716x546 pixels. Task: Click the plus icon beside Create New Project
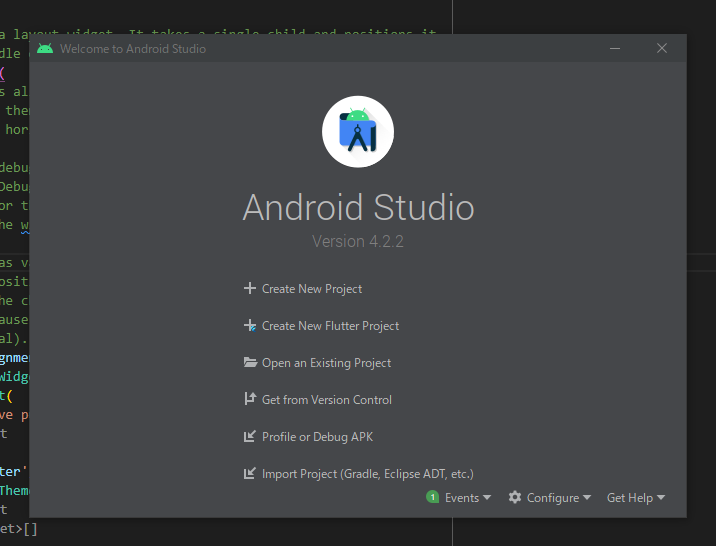pos(250,288)
